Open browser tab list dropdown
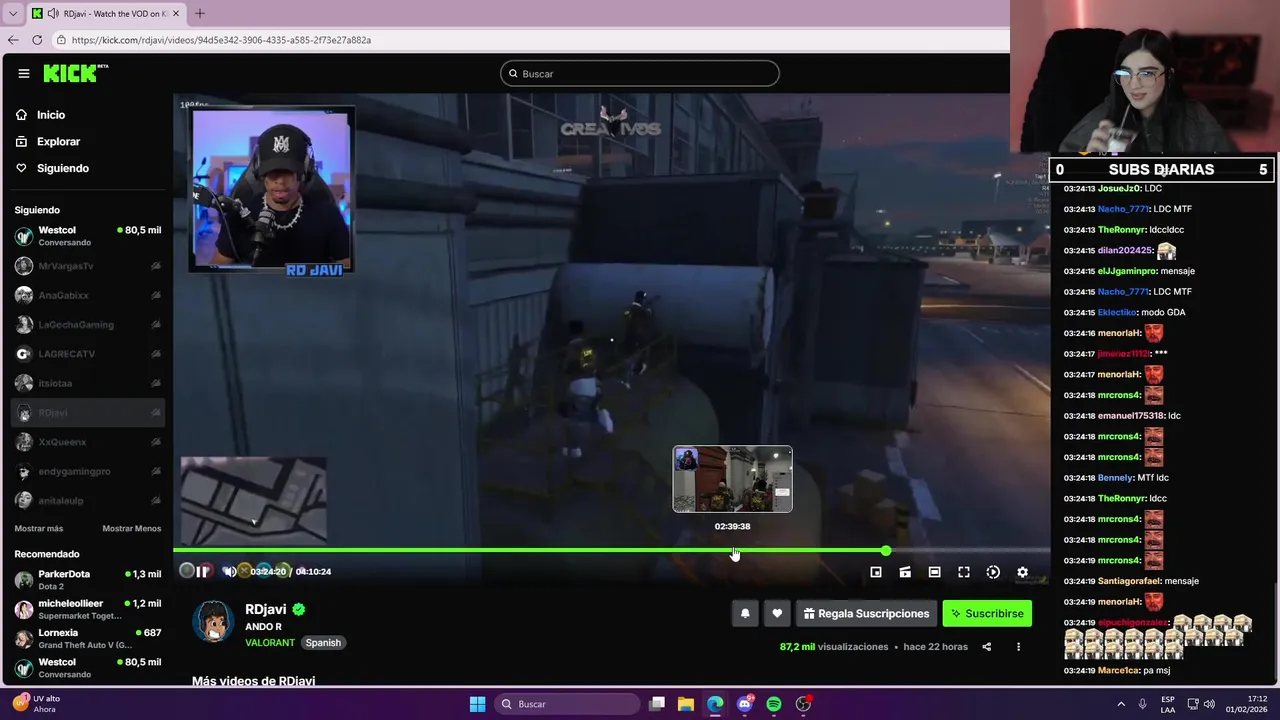 click(12, 14)
